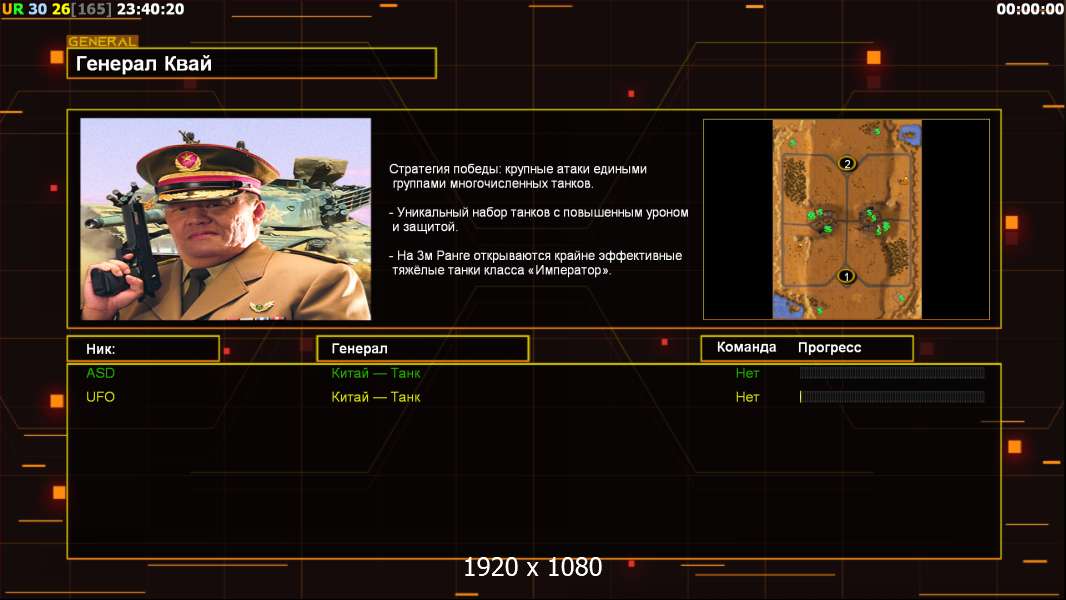Select start position marker 2 on map
1066x600 pixels.
[846, 163]
